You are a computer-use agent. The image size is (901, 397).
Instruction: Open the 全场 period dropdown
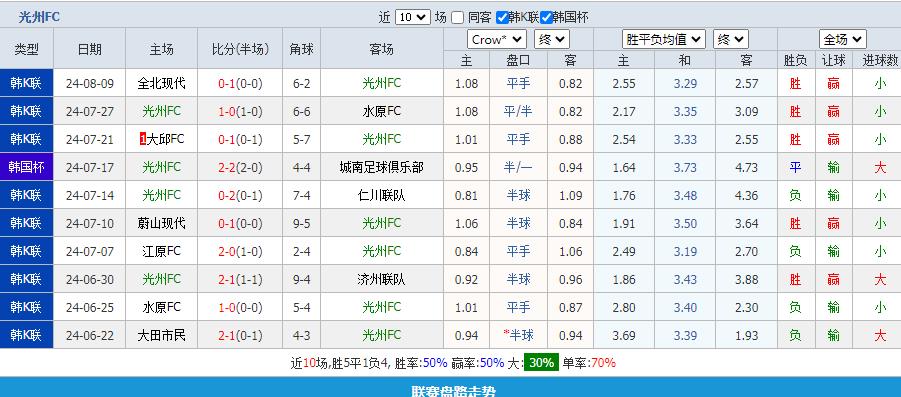point(843,40)
